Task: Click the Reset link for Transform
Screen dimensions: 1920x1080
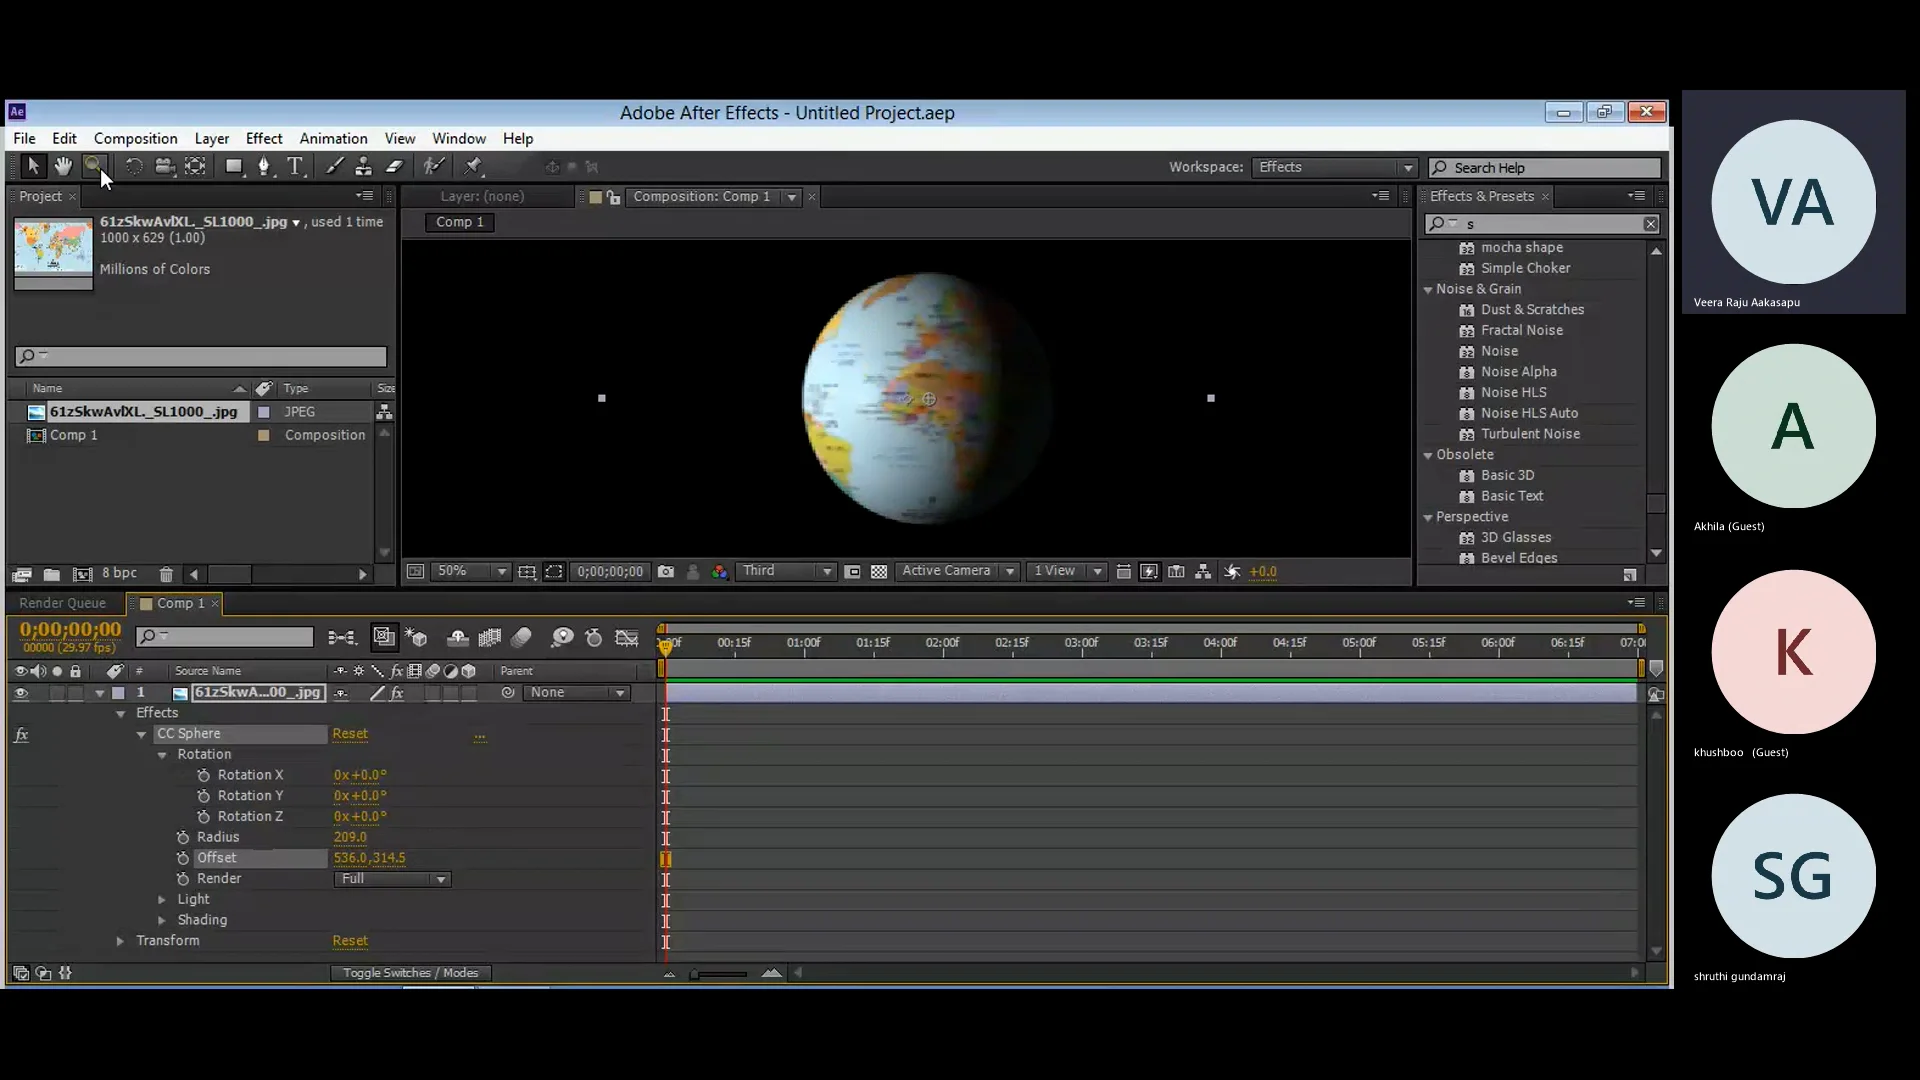Action: pos(350,941)
